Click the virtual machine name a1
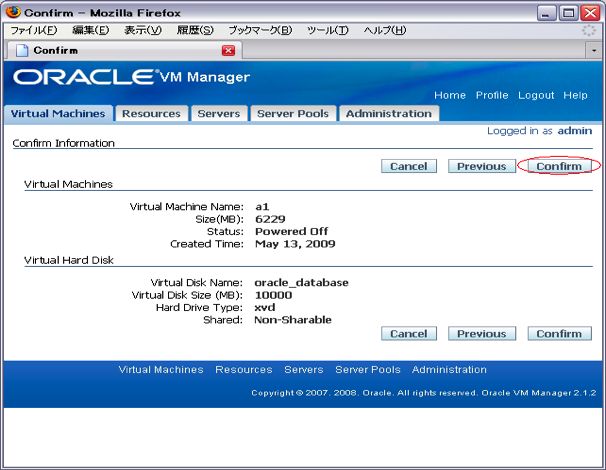606x470 pixels. click(x=262, y=207)
